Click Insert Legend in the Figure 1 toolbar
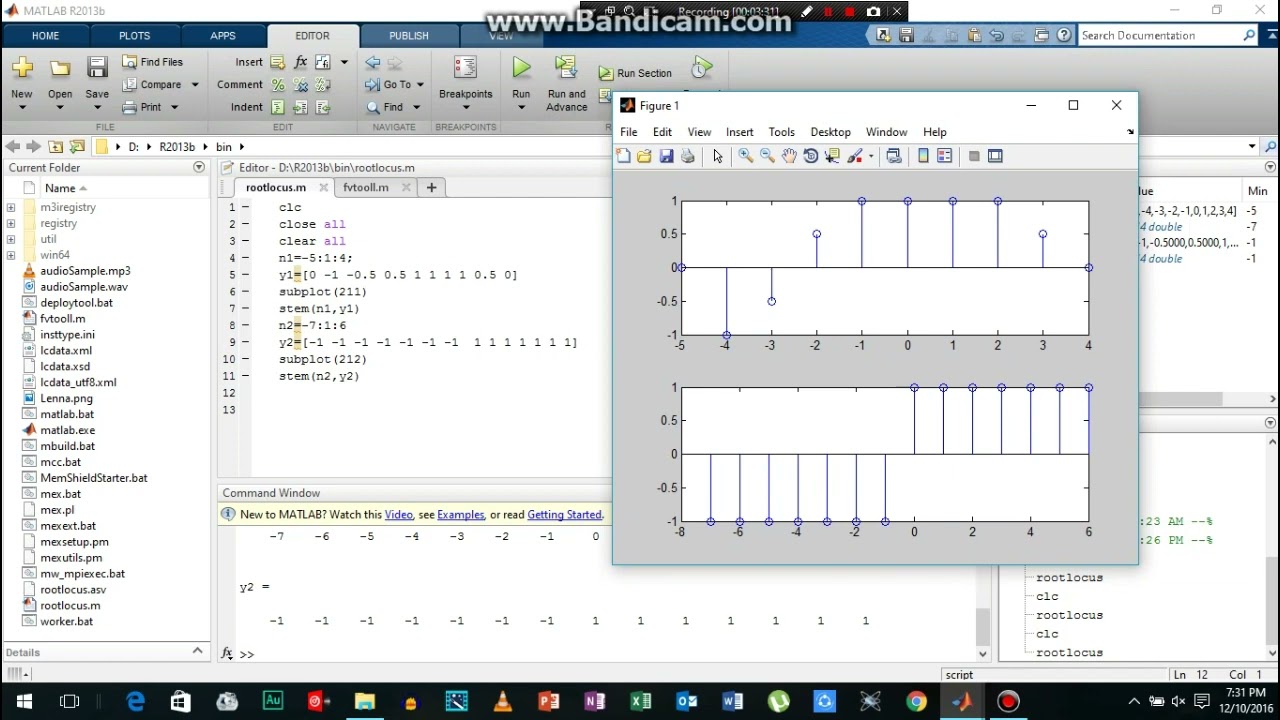1280x720 pixels. tap(945, 156)
